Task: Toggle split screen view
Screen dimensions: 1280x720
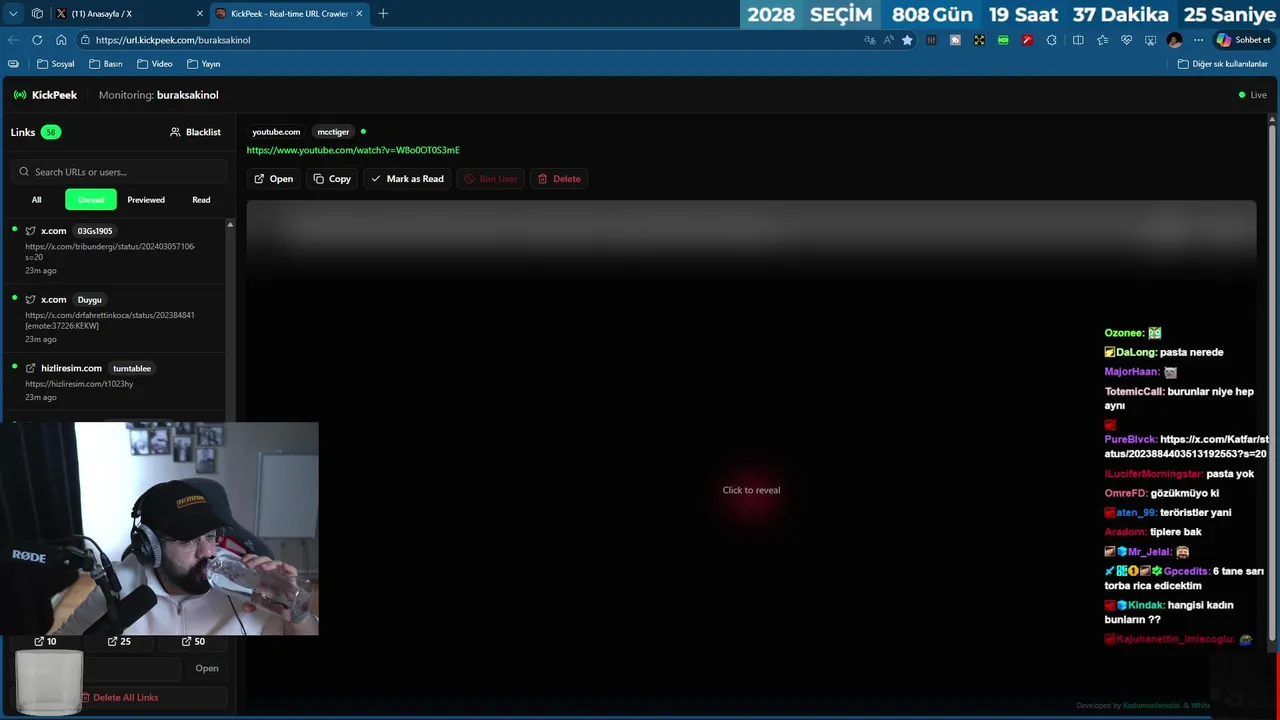Action: (x=1078, y=40)
